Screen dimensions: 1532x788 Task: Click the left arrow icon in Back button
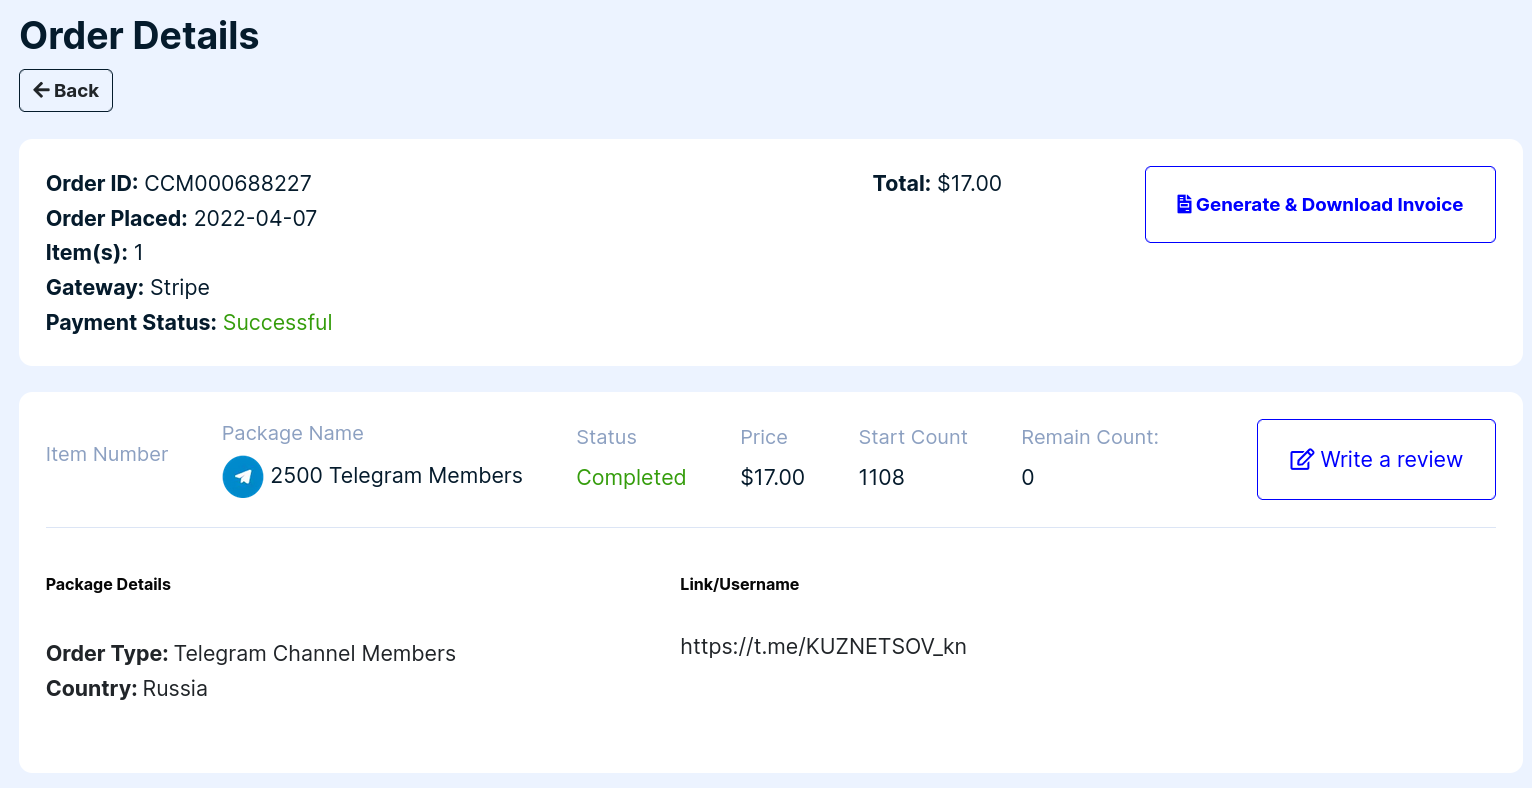tap(41, 90)
